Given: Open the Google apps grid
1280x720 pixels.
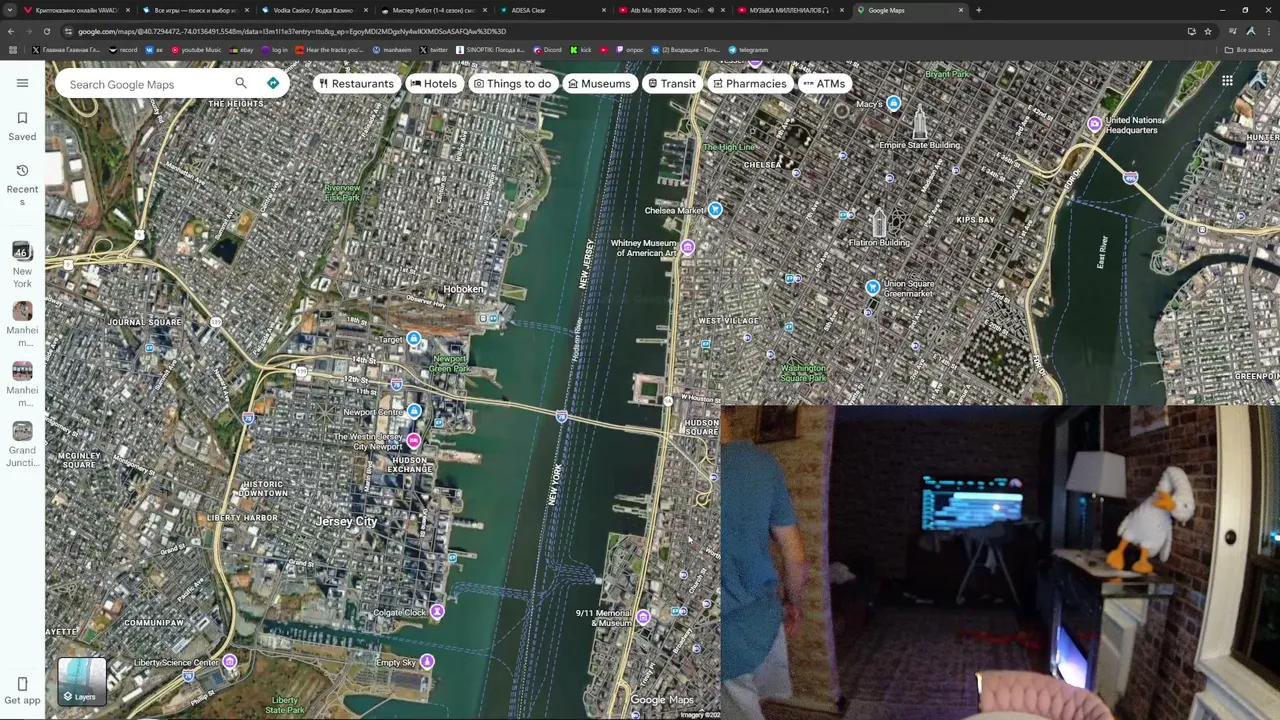Looking at the screenshot, I should [1227, 81].
